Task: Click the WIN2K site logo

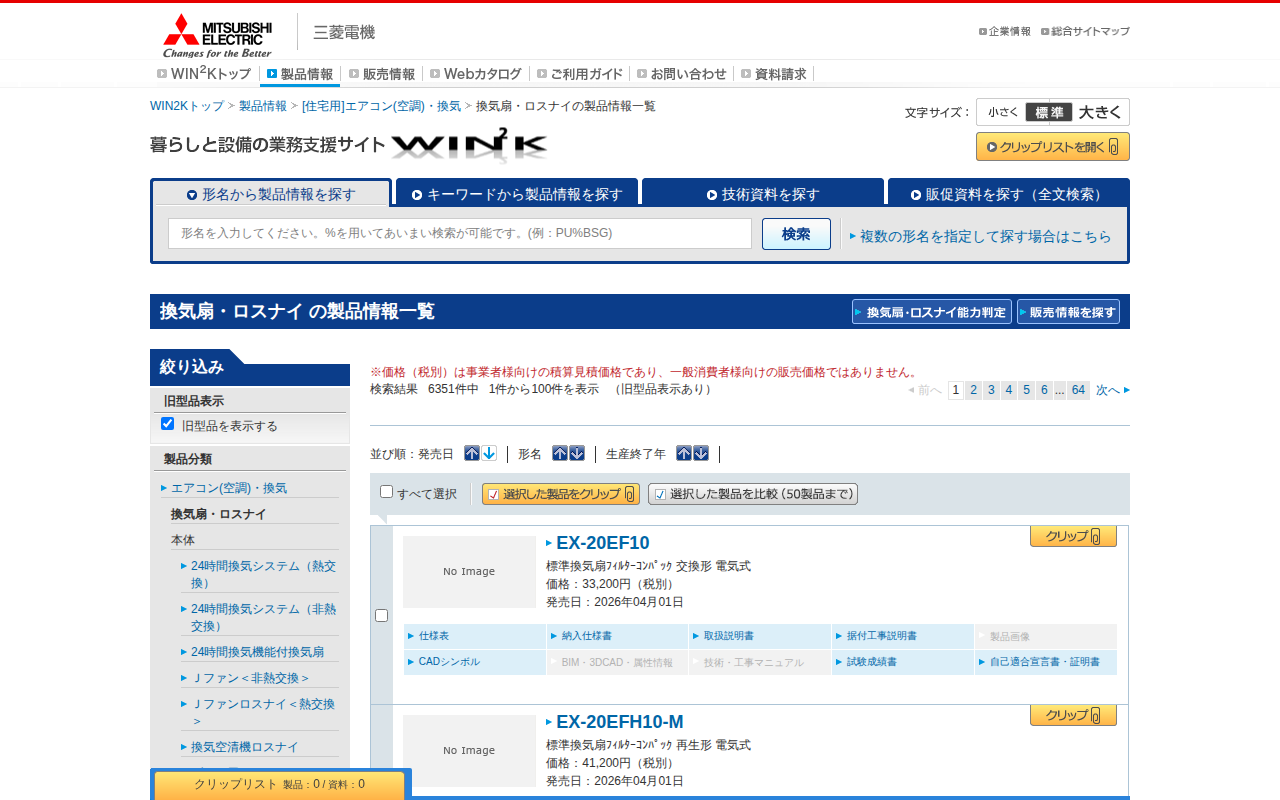Action: pos(469,145)
